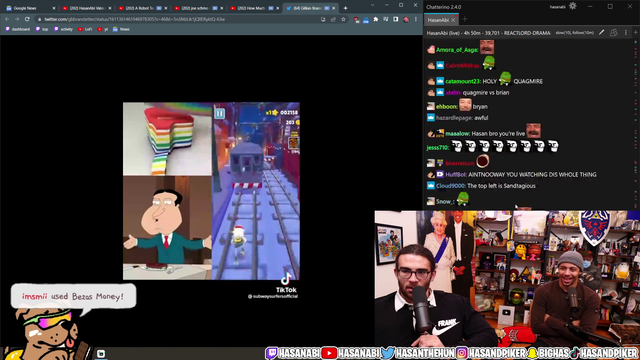Click username catamount23 in chat
Image resolution: width=640 pixels, height=360 pixels.
point(463,81)
